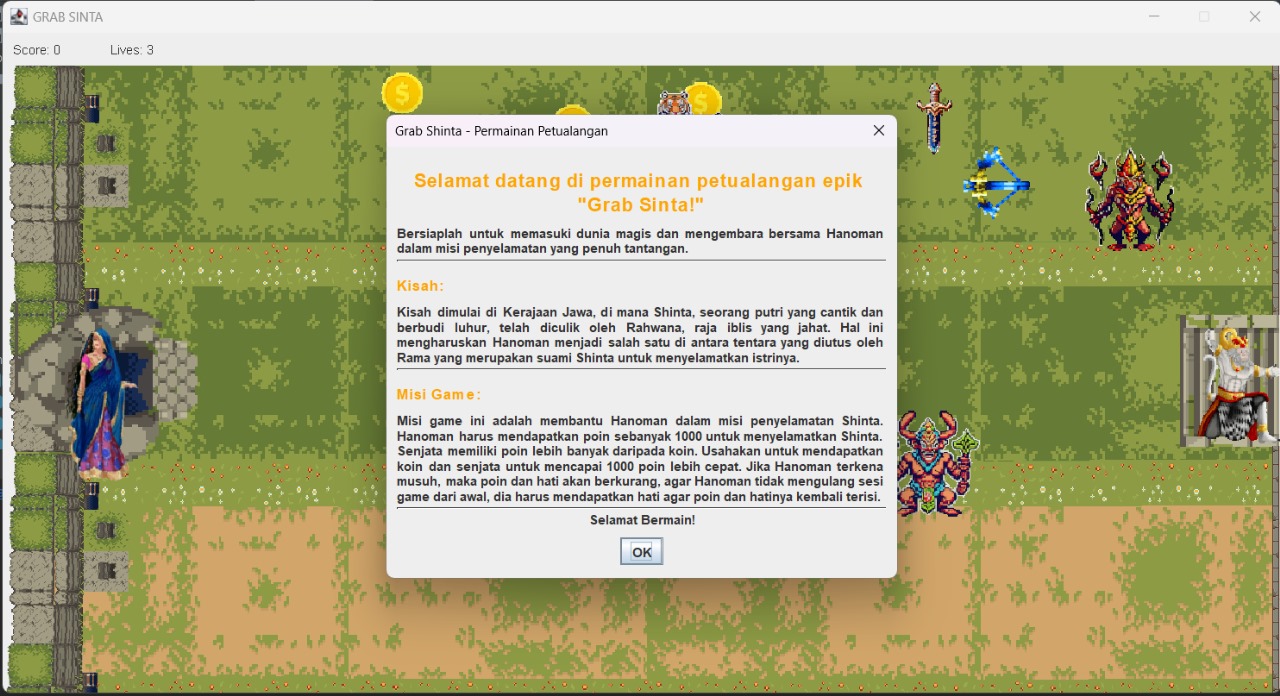The image size is (1280, 696).
Task: Click the gold coin at top left
Action: click(402, 92)
